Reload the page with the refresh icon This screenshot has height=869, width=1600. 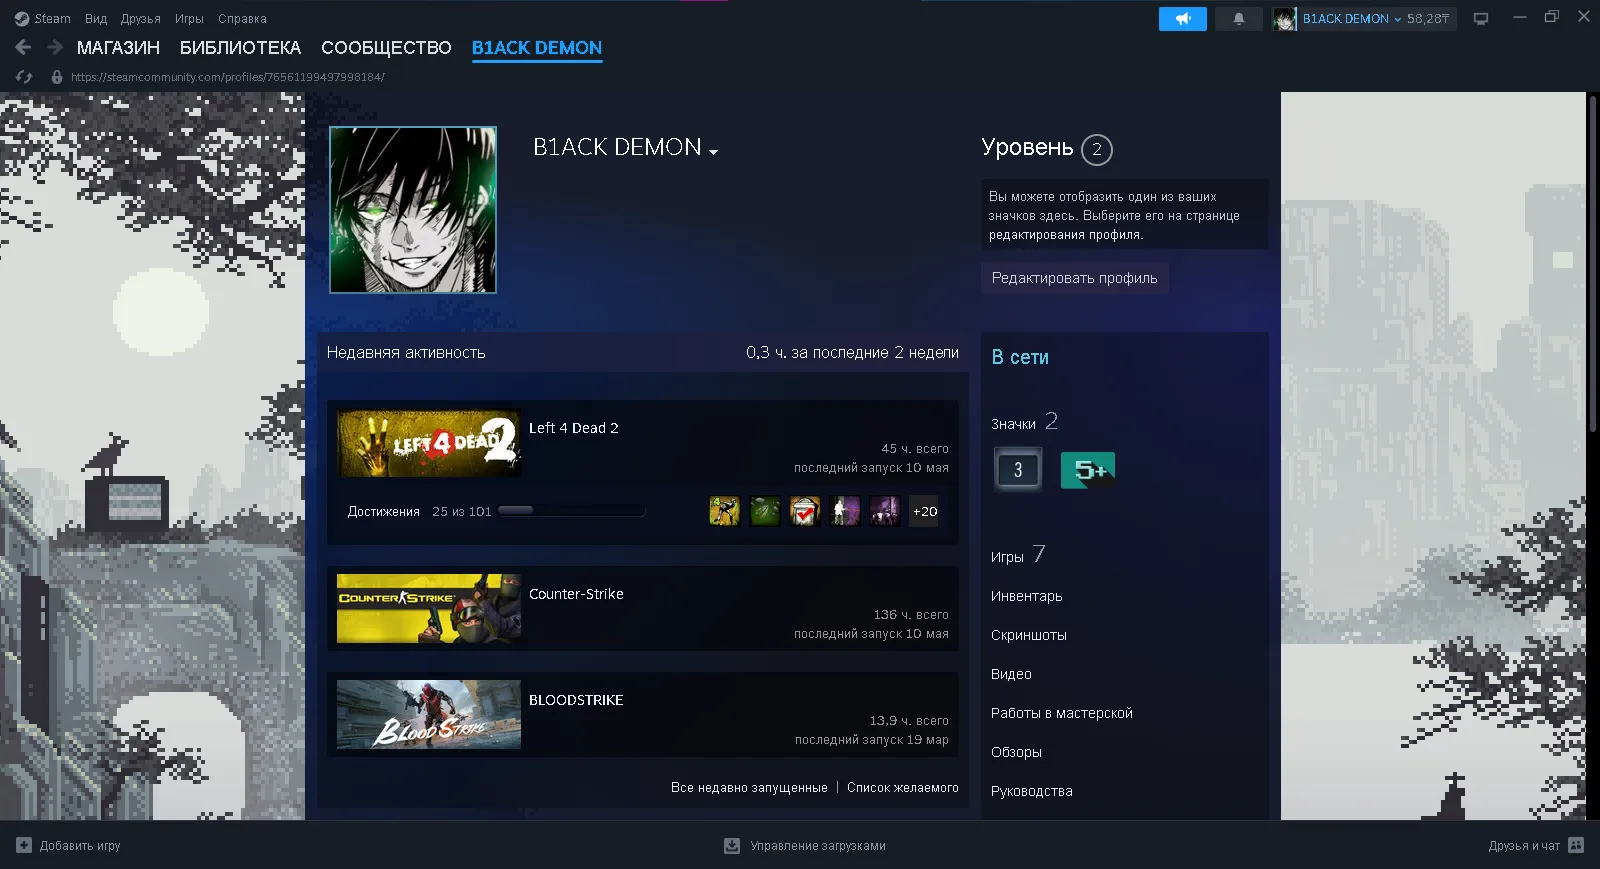[24, 77]
